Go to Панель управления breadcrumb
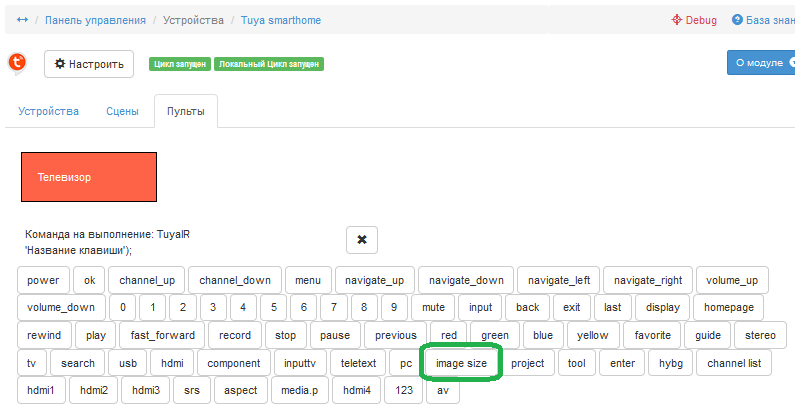 (95, 20)
